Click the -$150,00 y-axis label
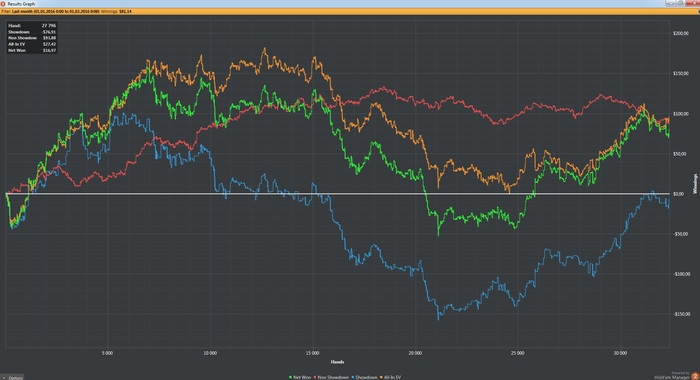The height and width of the screenshot is (380, 700). (x=681, y=314)
